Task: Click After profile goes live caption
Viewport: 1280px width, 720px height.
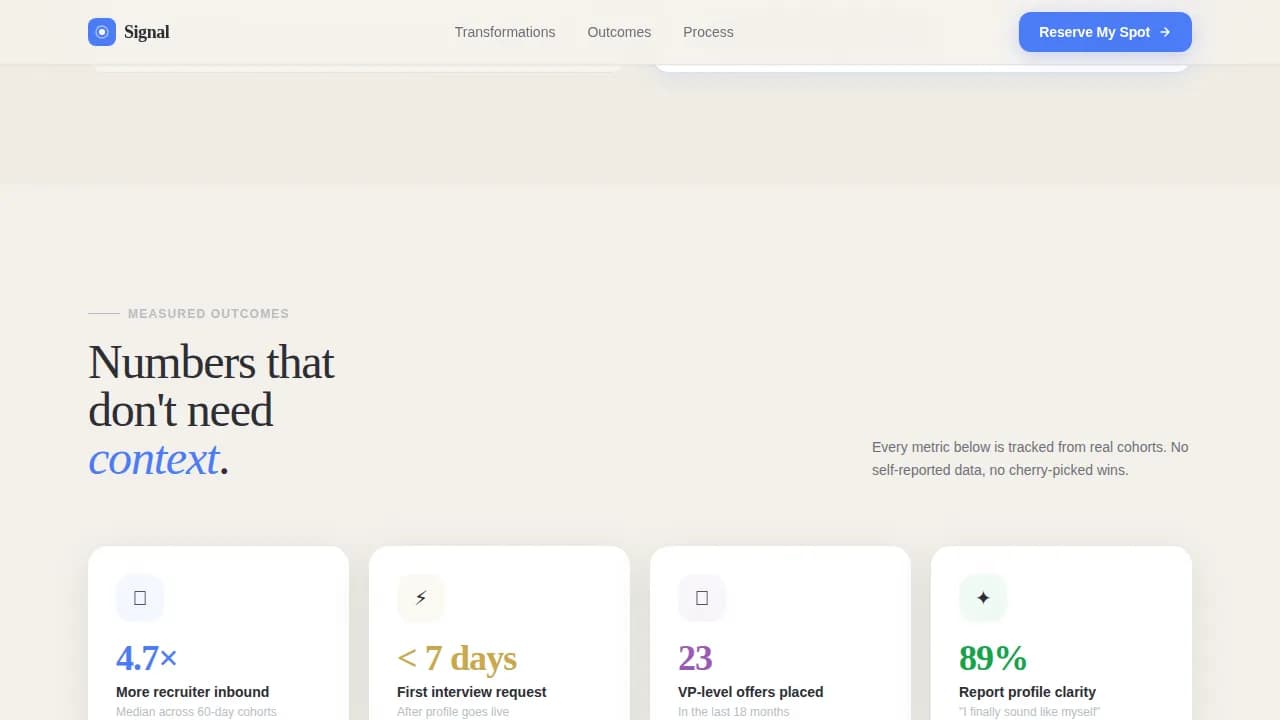Action: pyautogui.click(x=453, y=712)
